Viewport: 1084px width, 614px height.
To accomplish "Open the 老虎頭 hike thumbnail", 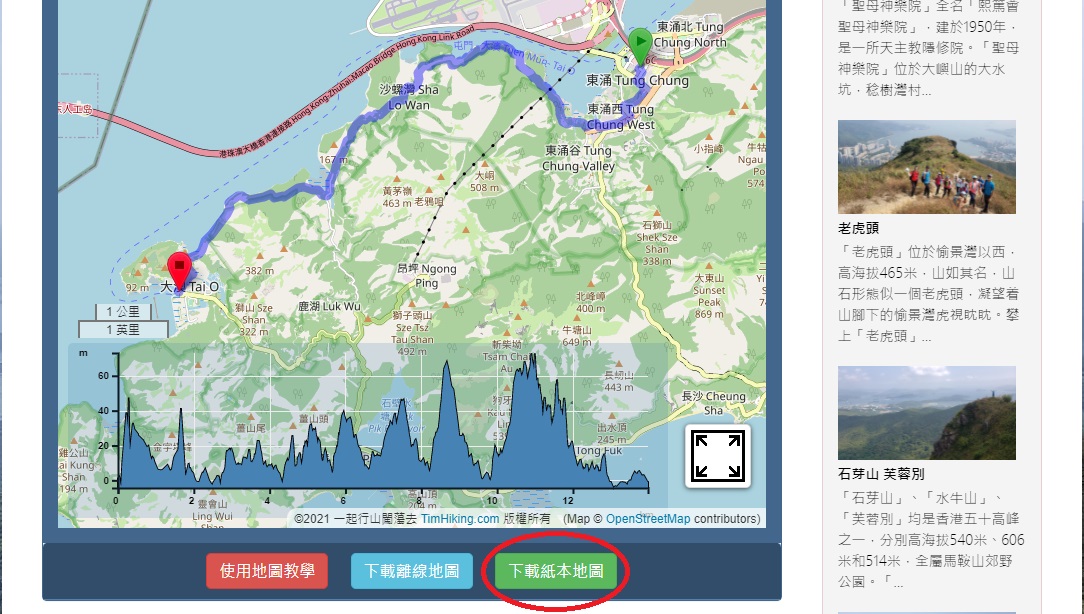I will click(x=926, y=167).
